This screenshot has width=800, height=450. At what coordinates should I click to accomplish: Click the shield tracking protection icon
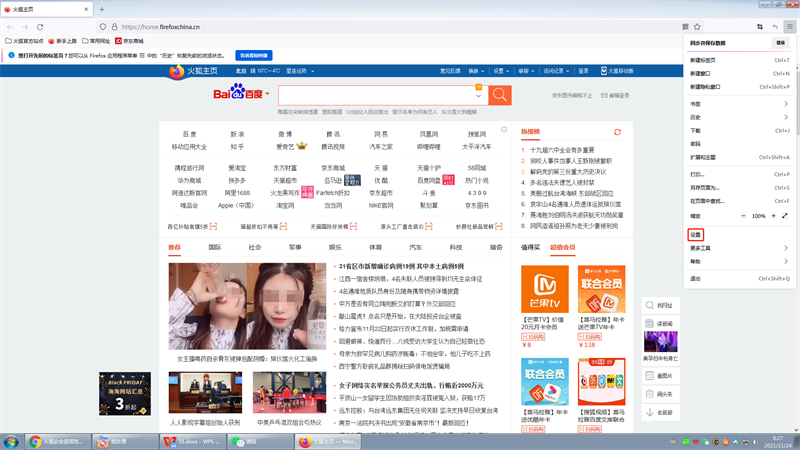tap(103, 27)
